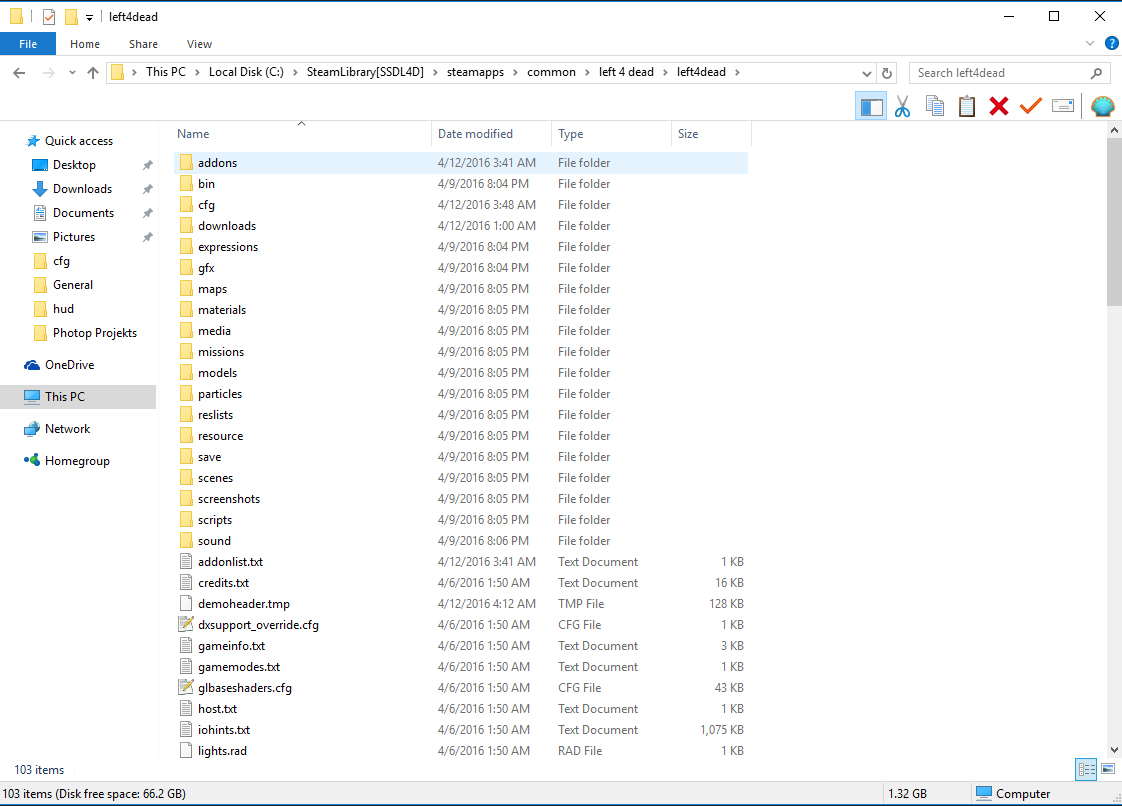1122x806 pixels.
Task: Select the file 'dxsupport_override.cfg'
Action: pos(258,625)
